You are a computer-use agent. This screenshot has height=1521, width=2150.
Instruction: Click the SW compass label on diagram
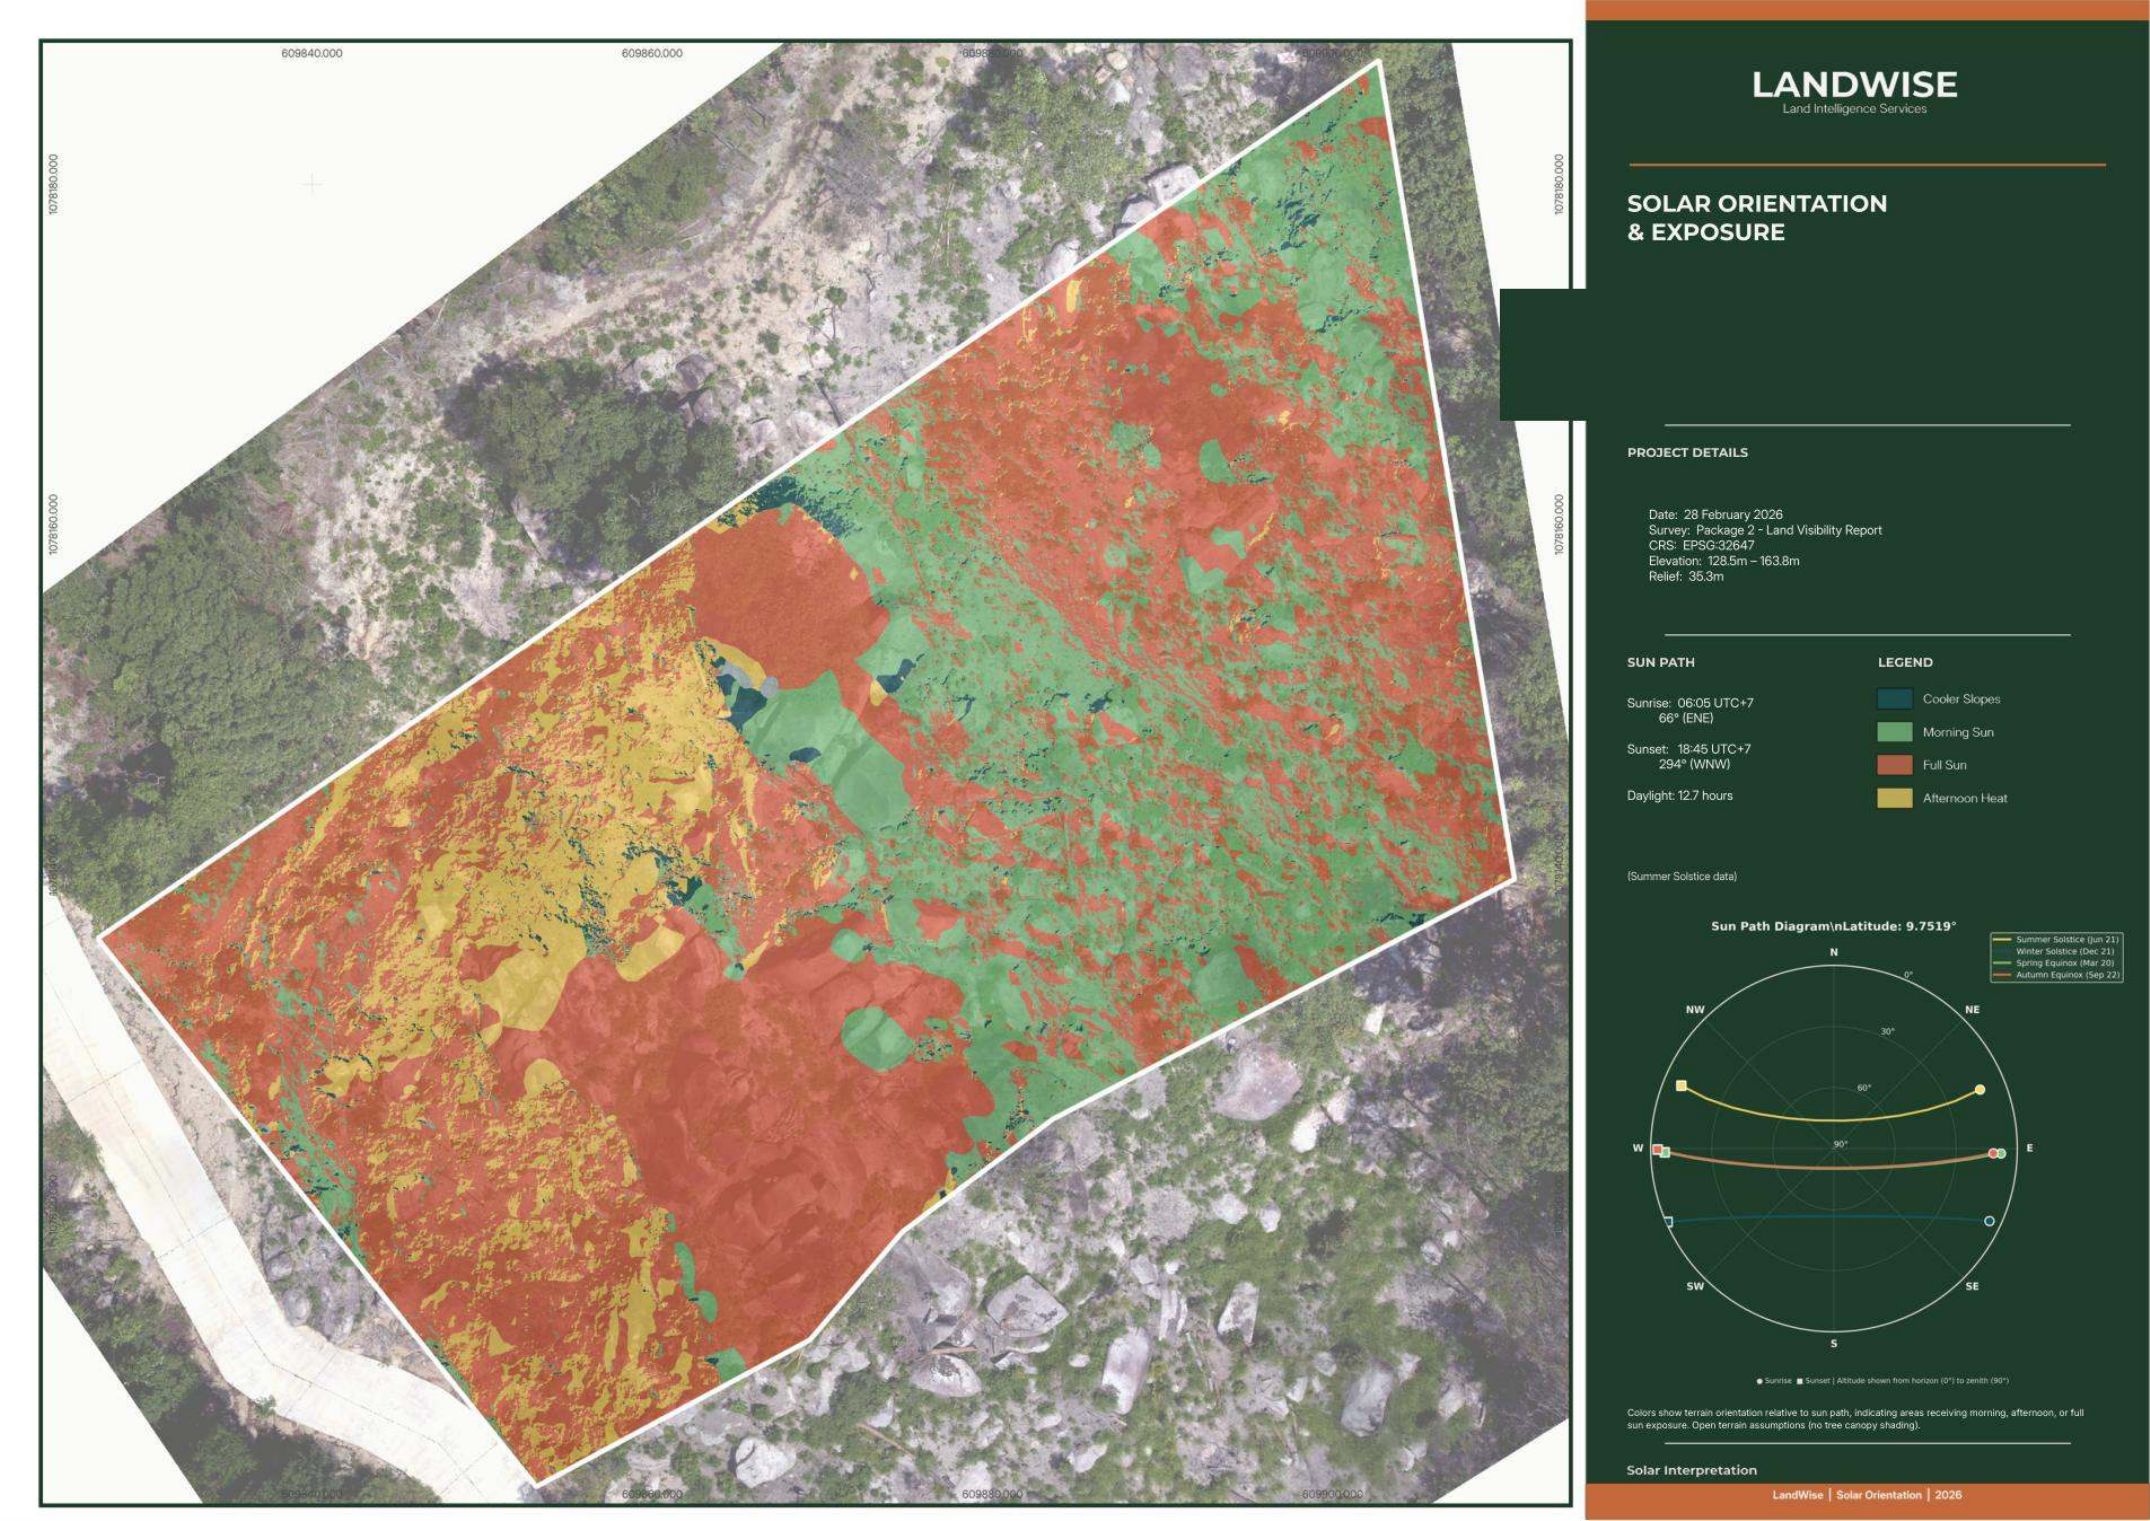1695,1286
